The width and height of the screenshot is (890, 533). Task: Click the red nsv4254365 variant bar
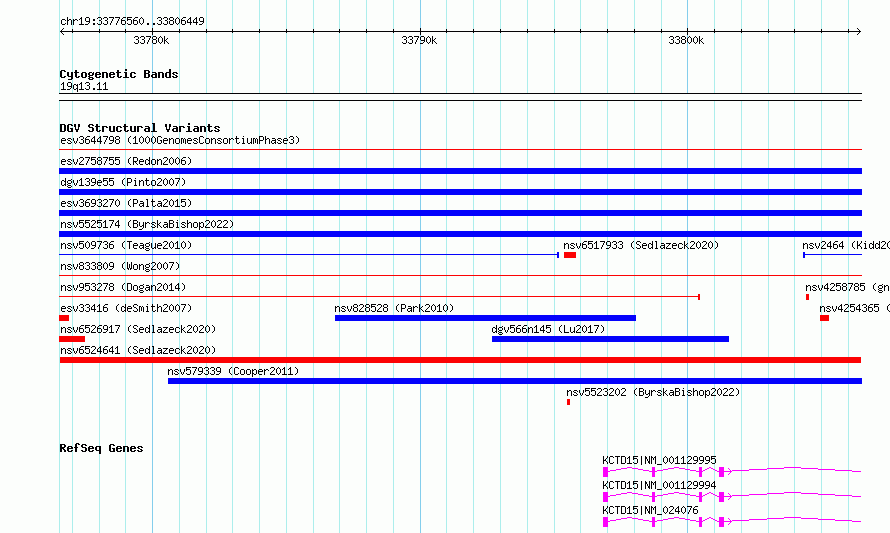tap(824, 318)
